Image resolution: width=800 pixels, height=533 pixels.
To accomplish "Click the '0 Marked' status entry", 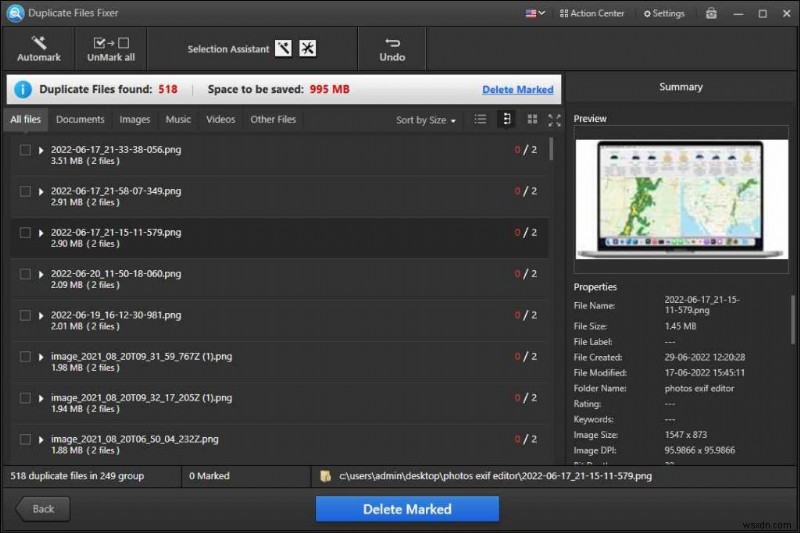I will point(209,476).
